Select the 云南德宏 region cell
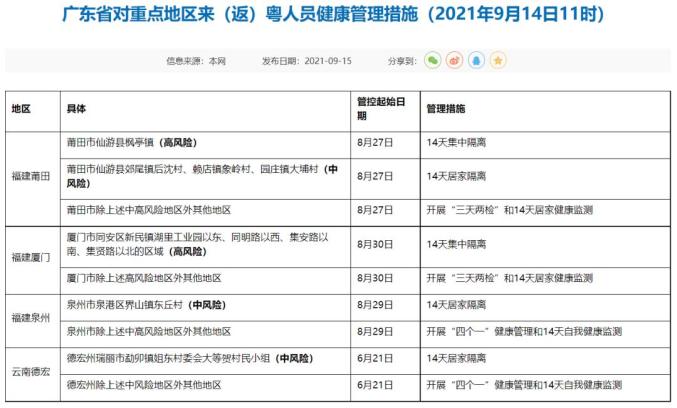 (x=31, y=372)
